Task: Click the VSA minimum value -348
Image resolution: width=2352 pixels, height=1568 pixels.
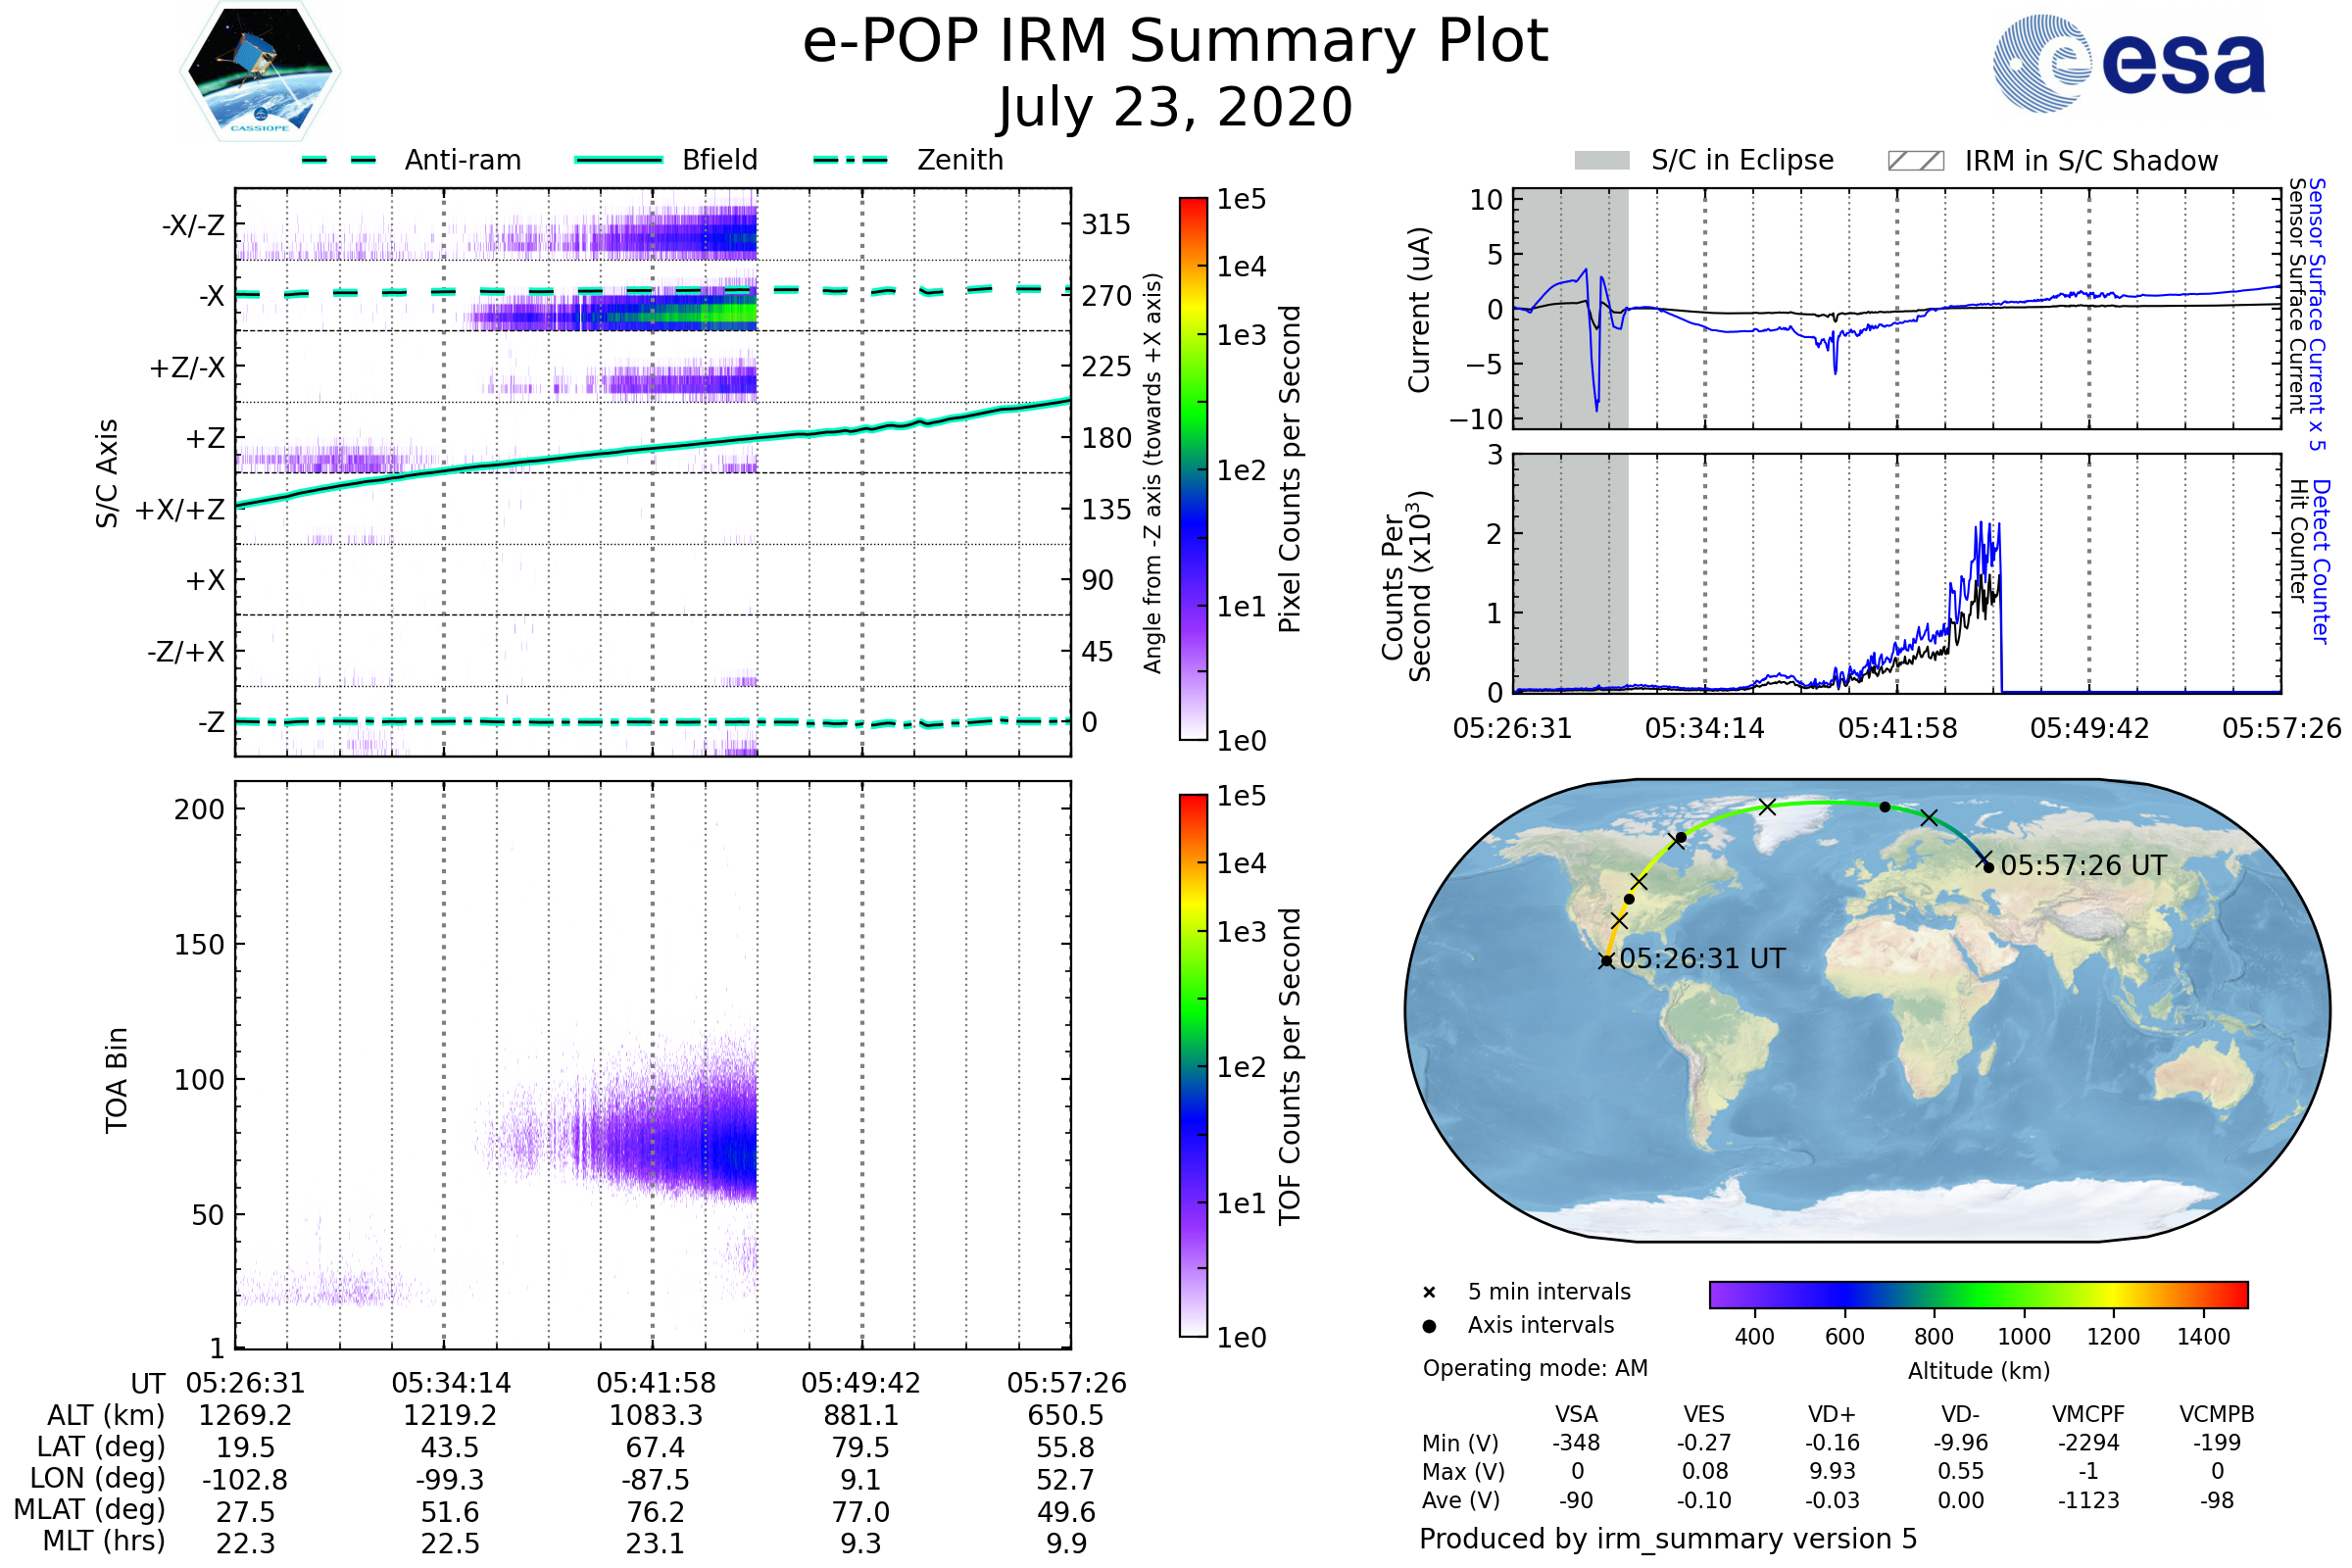Action: pyautogui.click(x=1576, y=1443)
